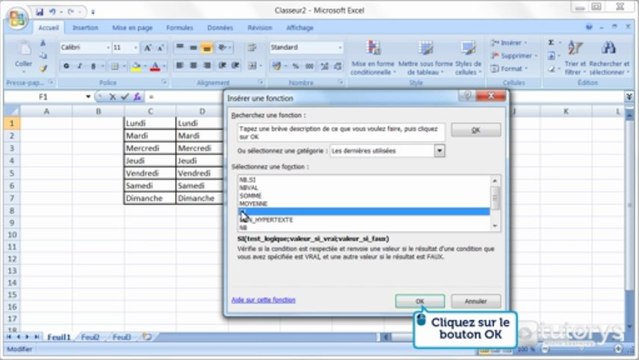The width and height of the screenshot is (639, 360).
Task: Open the Calibri font name dropdown
Action: coord(108,48)
